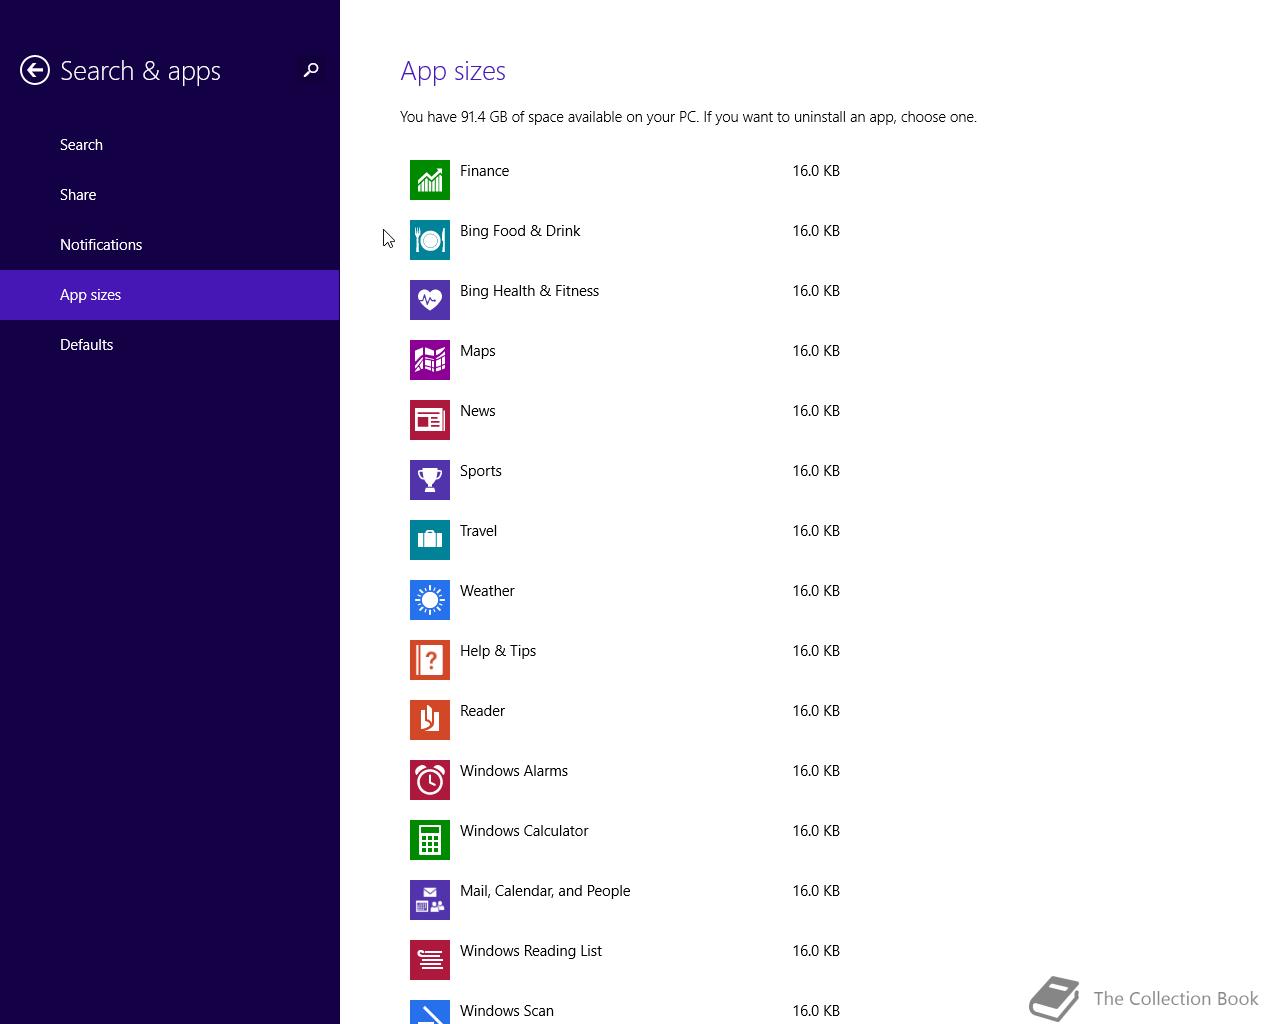Select the Windows Calculator icon
This screenshot has height=1024, width=1280.
[x=430, y=840]
